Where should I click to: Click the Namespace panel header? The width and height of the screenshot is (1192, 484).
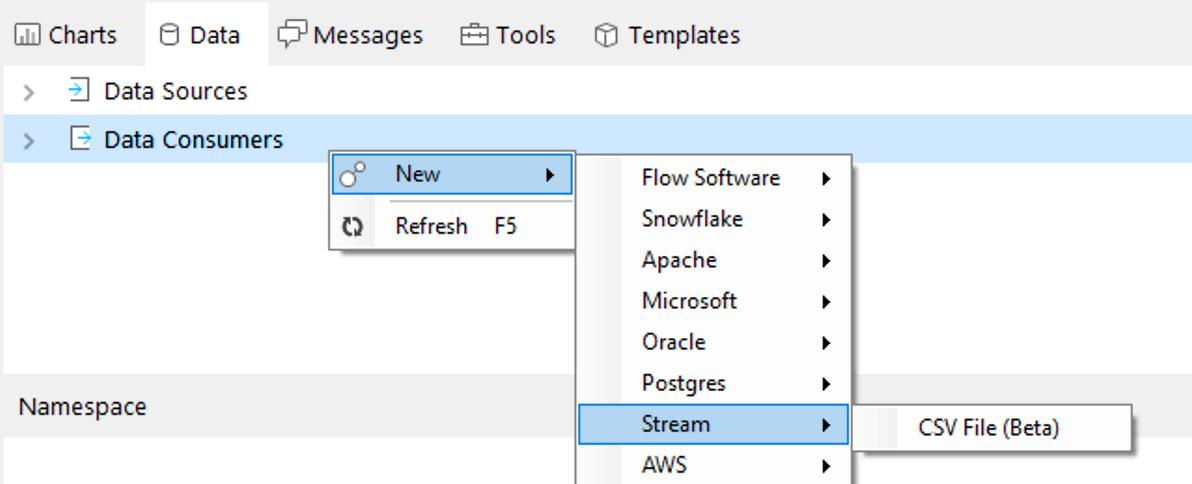(82, 406)
